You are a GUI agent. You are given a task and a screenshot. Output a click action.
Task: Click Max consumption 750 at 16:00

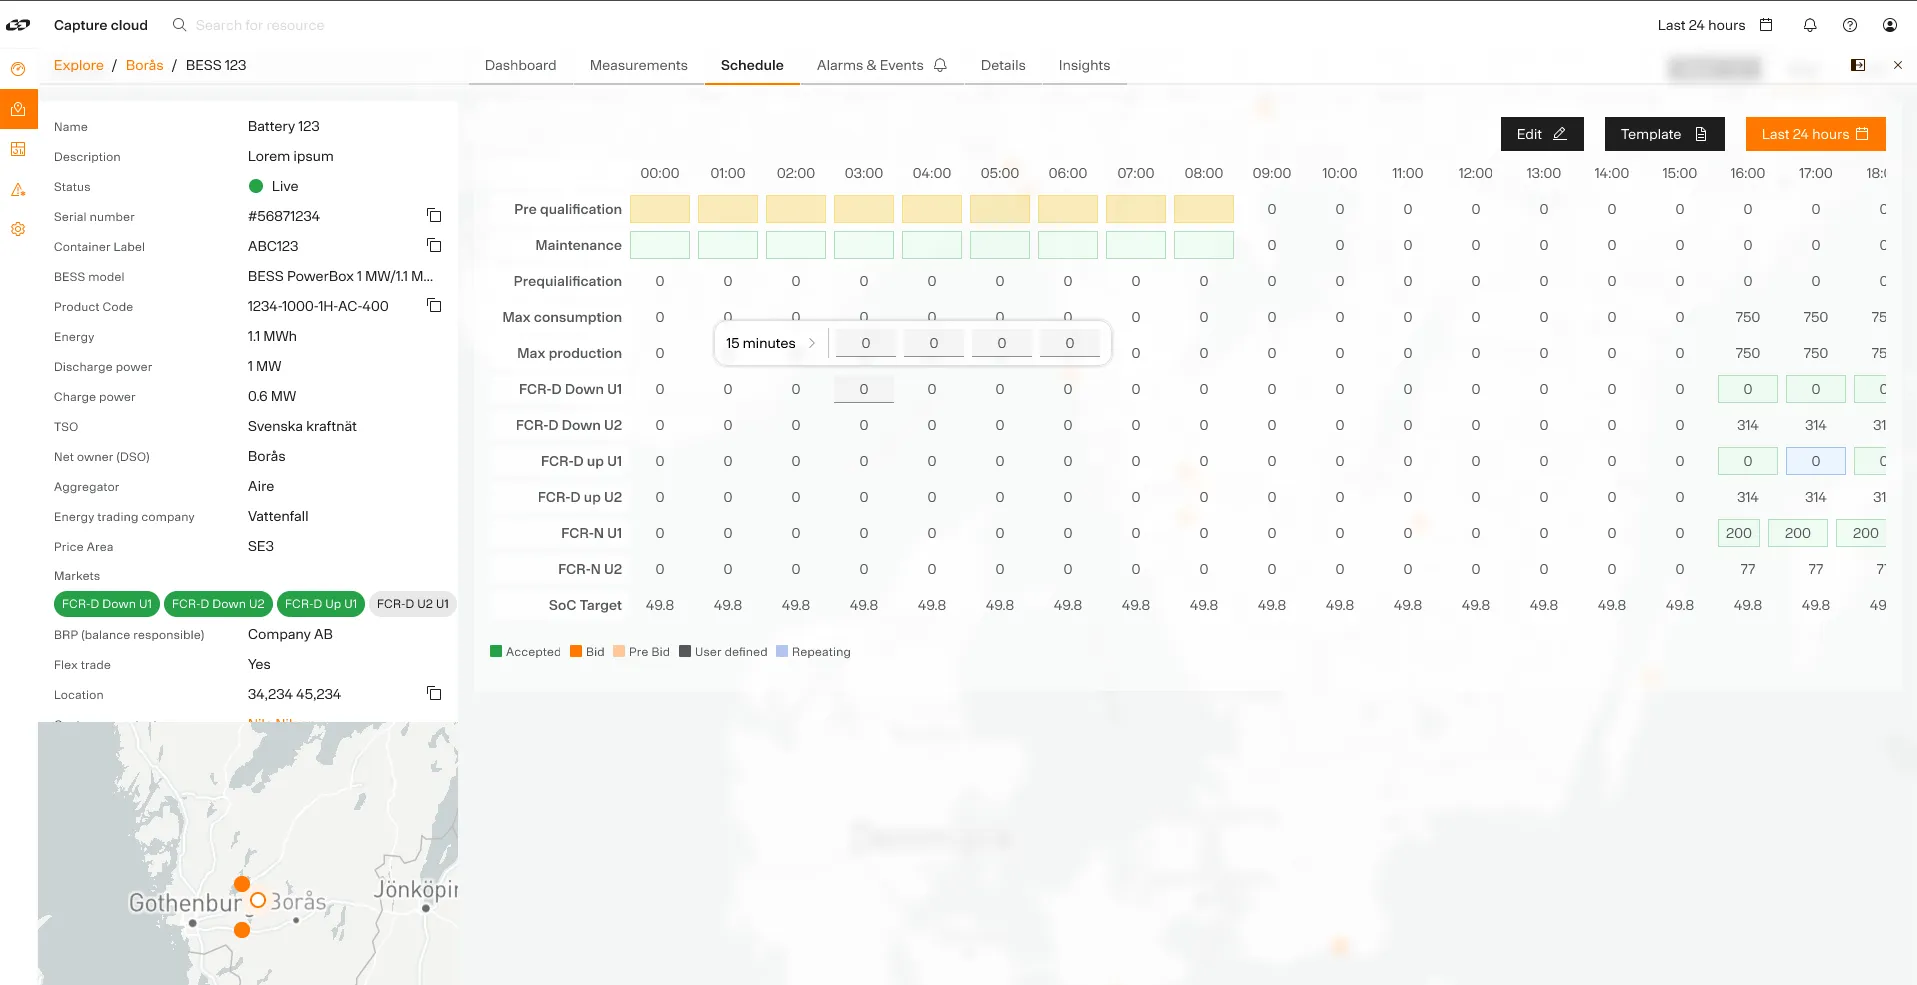click(1748, 317)
